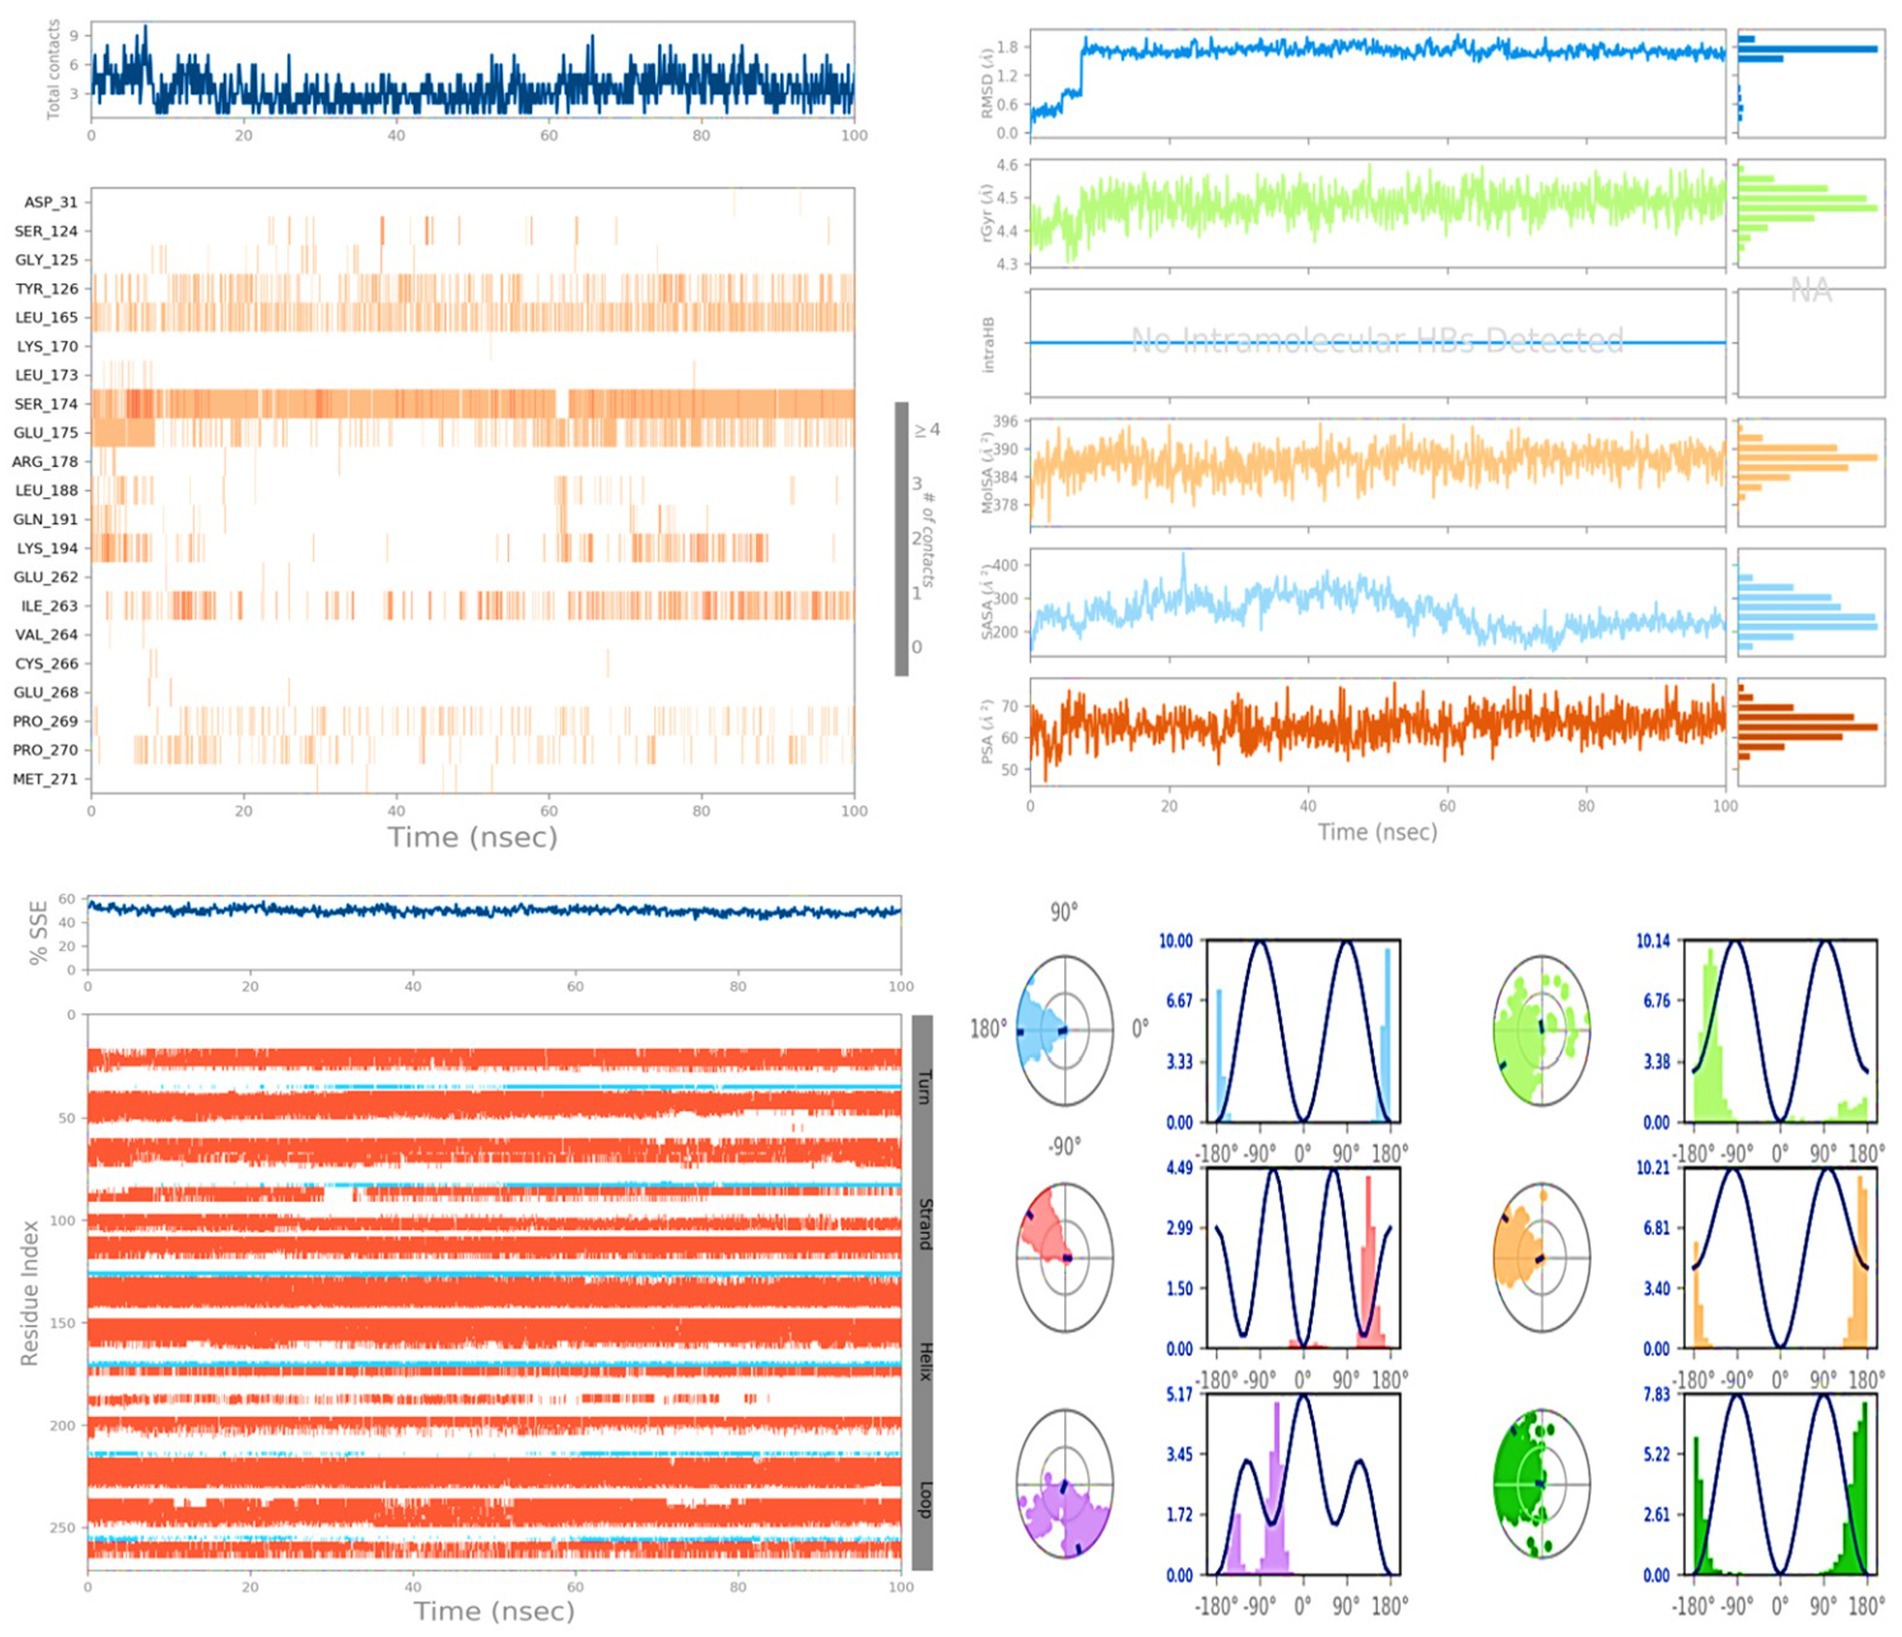Click the 'Helix' legend label
This screenshot has height=1637, width=1902.
[x=924, y=1361]
